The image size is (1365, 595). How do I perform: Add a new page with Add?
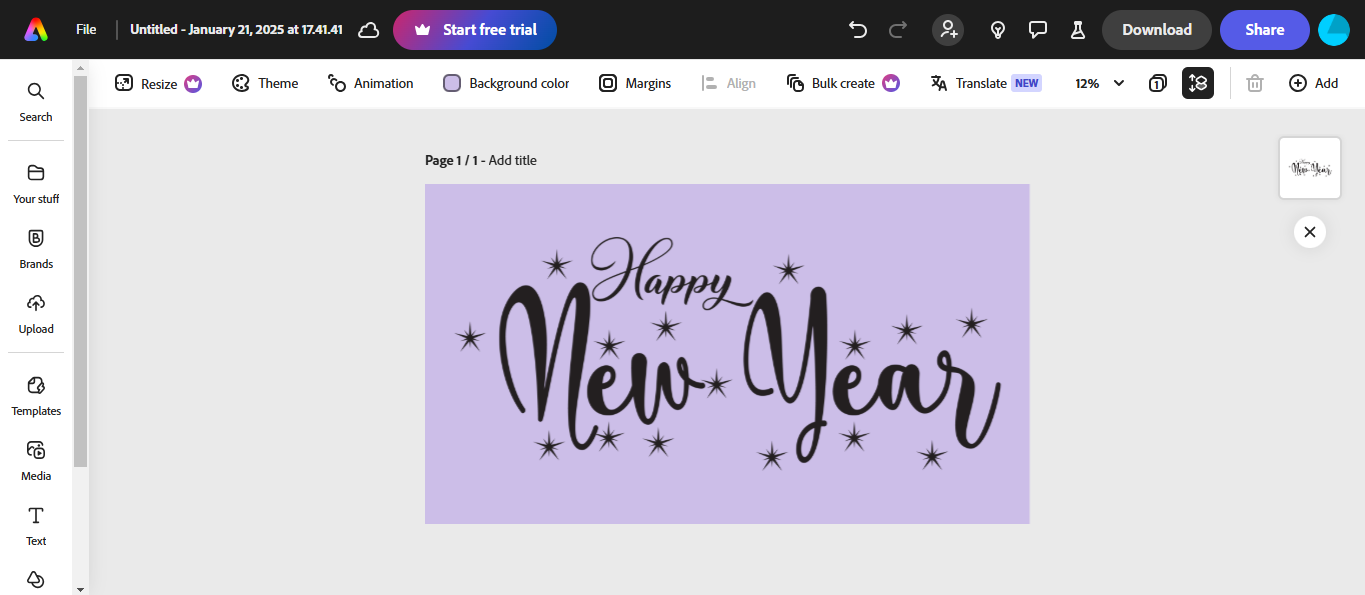[x=1313, y=83]
